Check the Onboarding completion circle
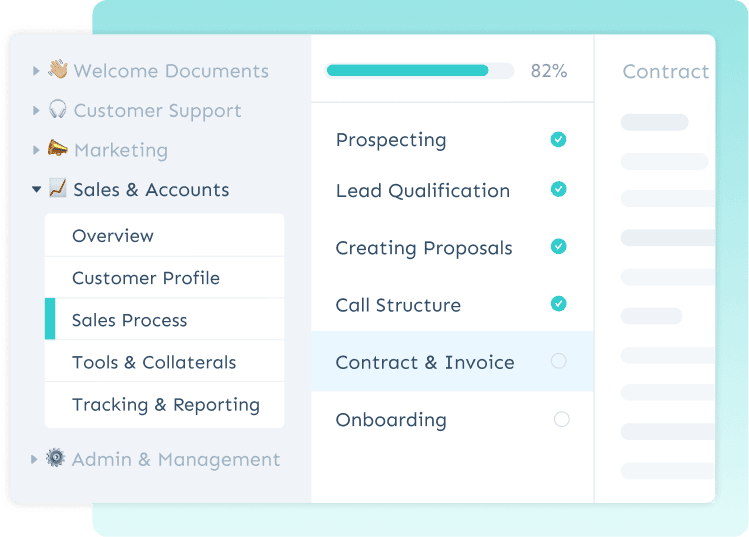Screen dimensions: 749x537 pos(561,419)
